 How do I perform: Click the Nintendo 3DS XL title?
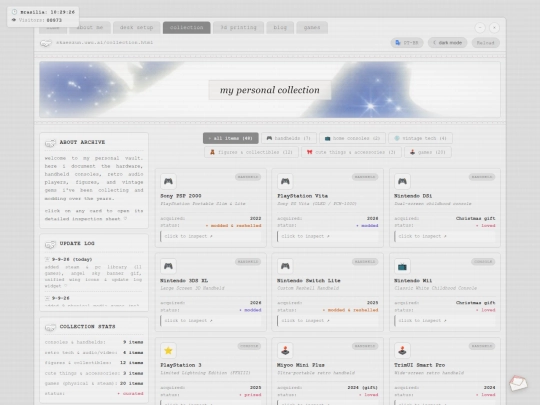184,281
